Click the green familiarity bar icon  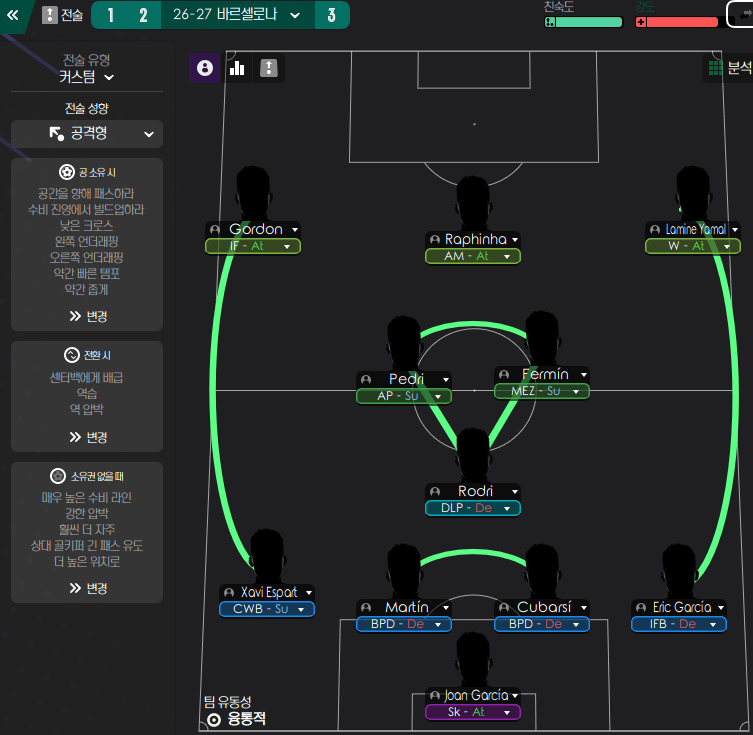coord(550,22)
